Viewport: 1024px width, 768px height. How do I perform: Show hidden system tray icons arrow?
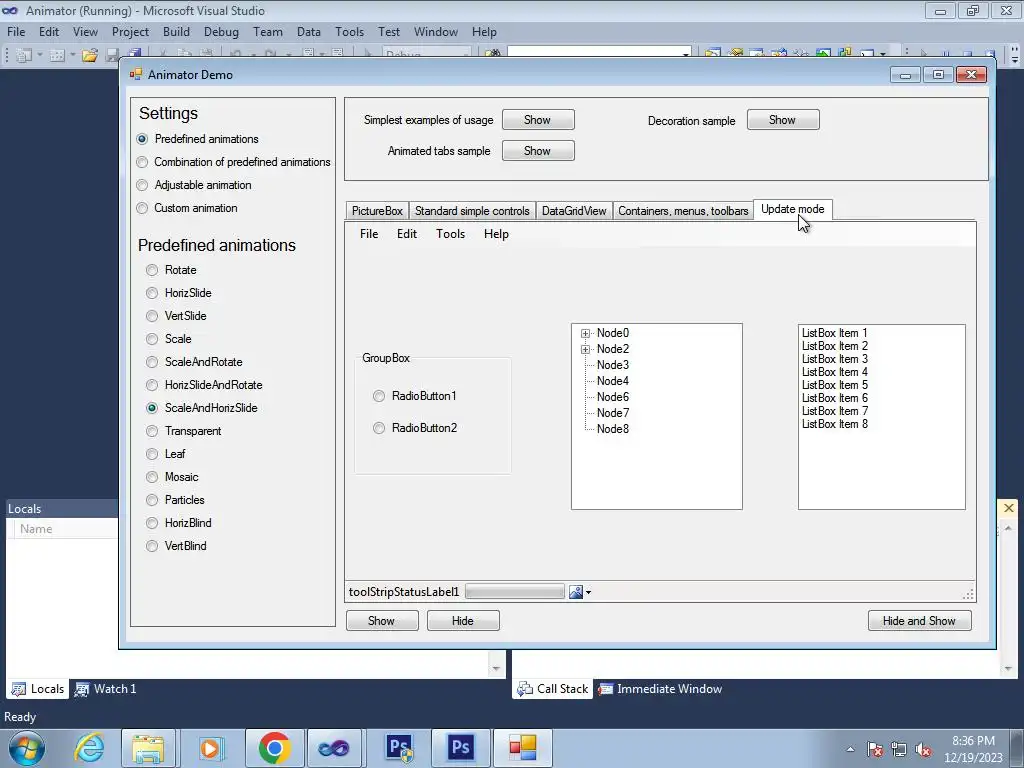click(850, 750)
